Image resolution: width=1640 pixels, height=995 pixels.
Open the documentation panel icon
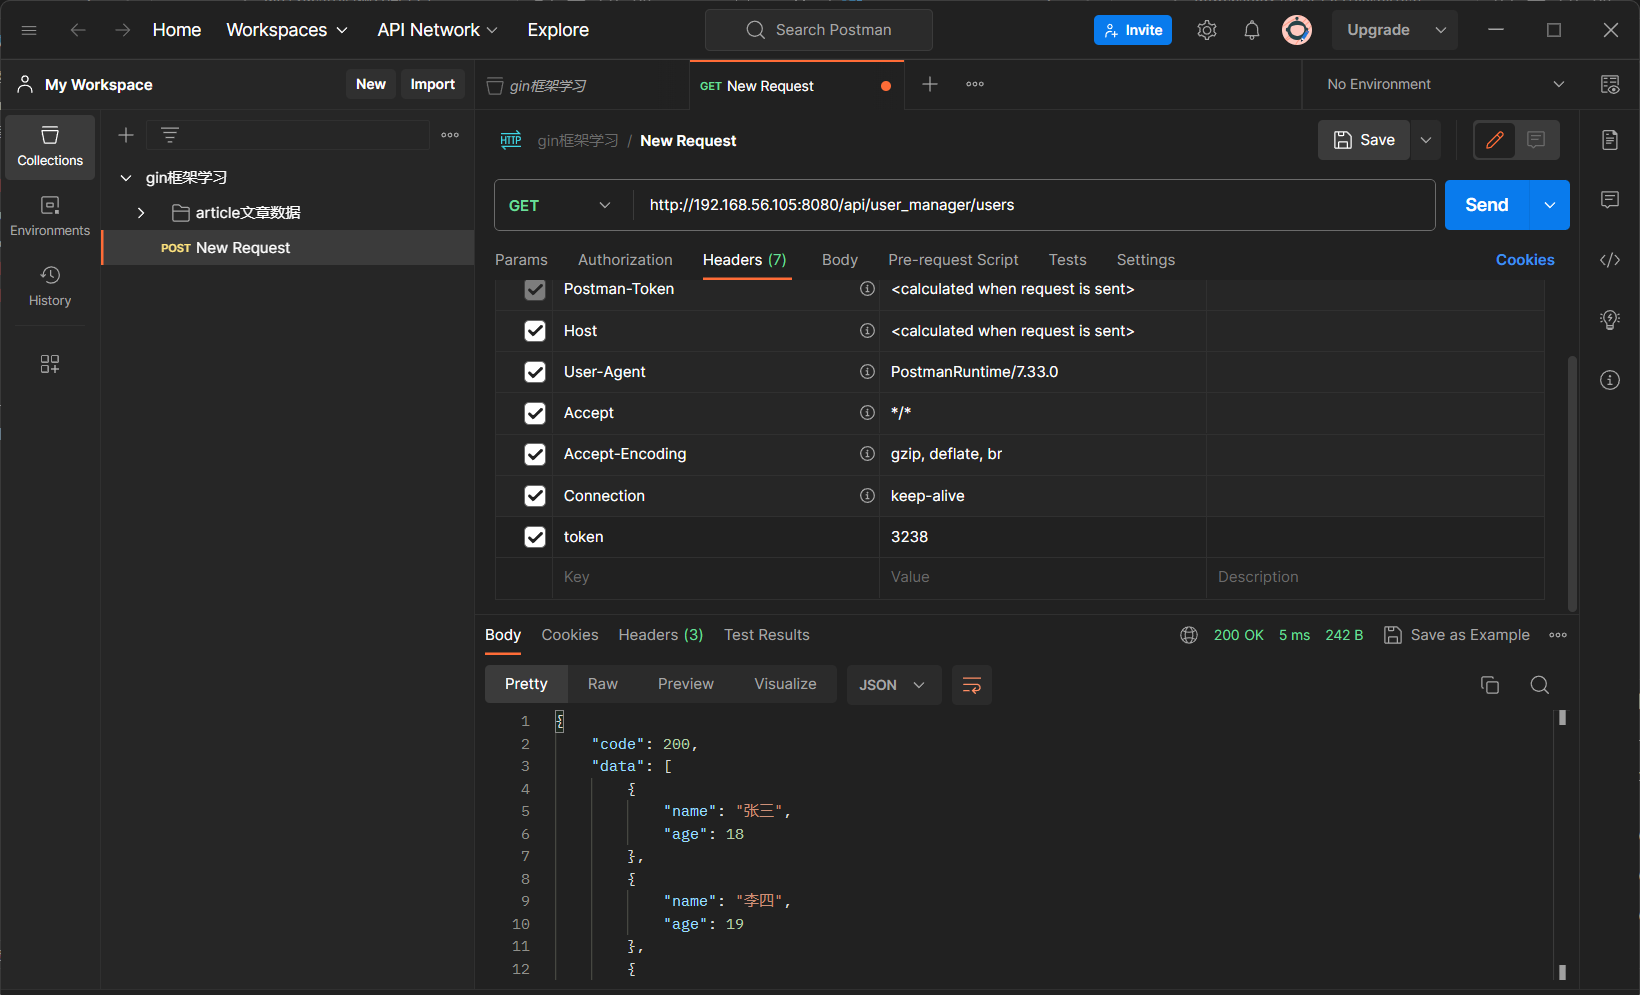click(1610, 140)
